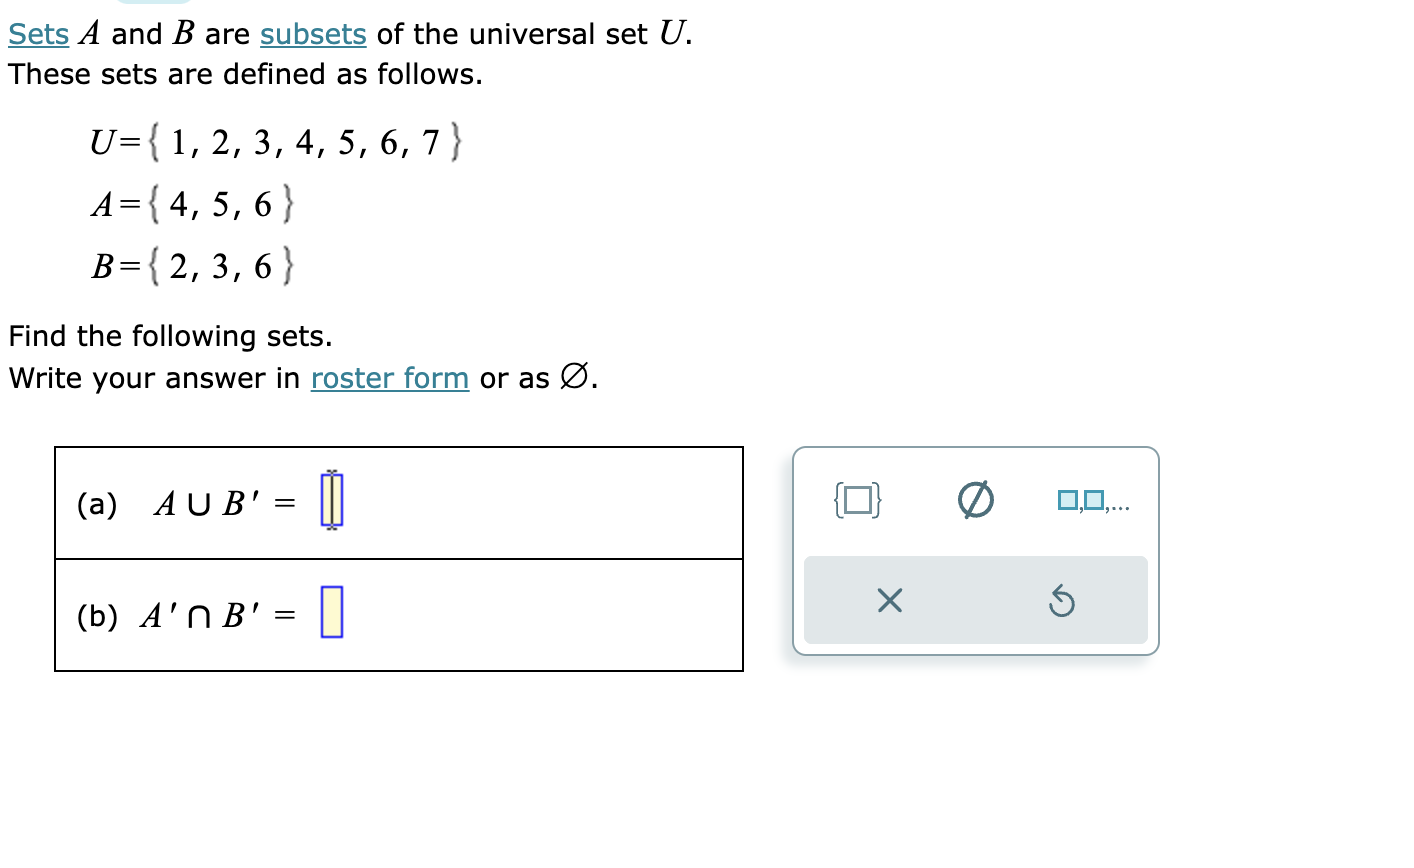Open the subsets definition link

click(x=313, y=33)
